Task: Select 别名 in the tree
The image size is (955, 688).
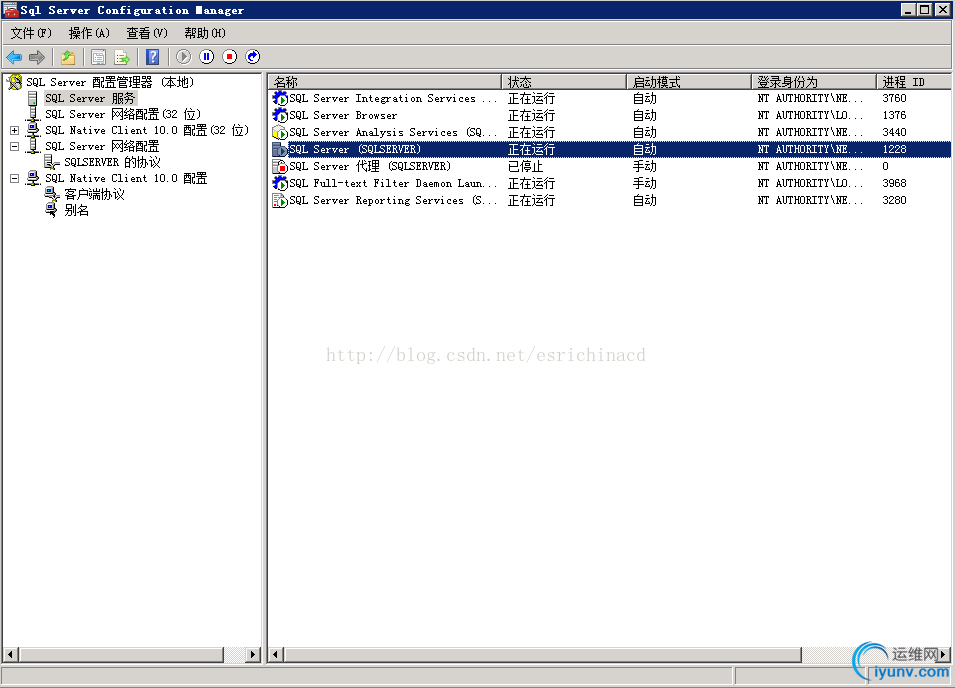Action: click(x=76, y=210)
